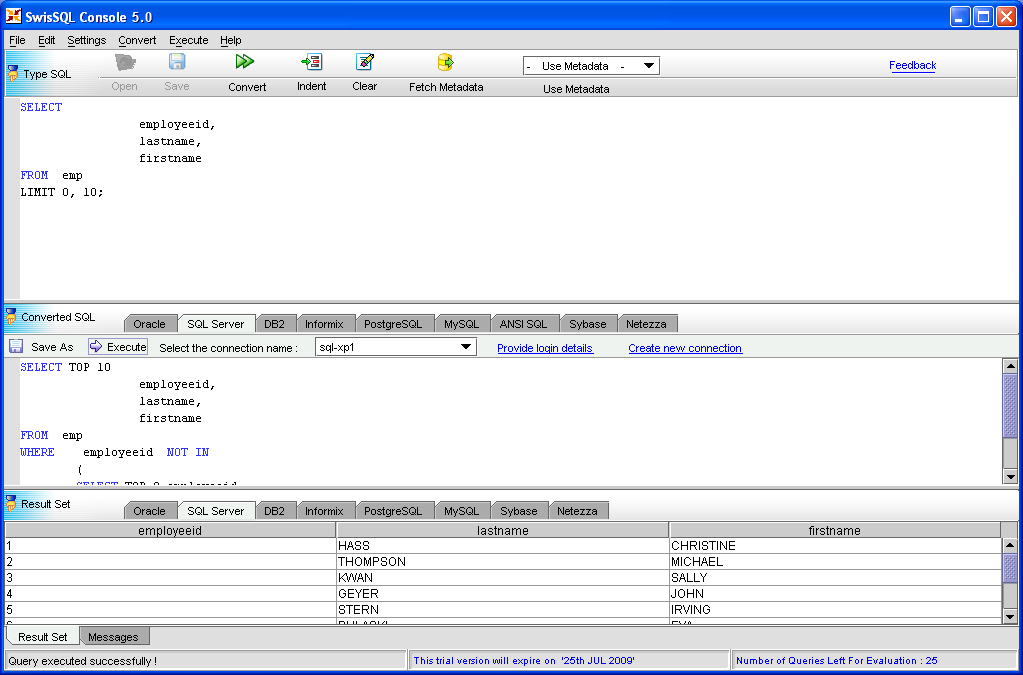The image size is (1023, 675).
Task: Open the Settings menu
Action: click(87, 40)
